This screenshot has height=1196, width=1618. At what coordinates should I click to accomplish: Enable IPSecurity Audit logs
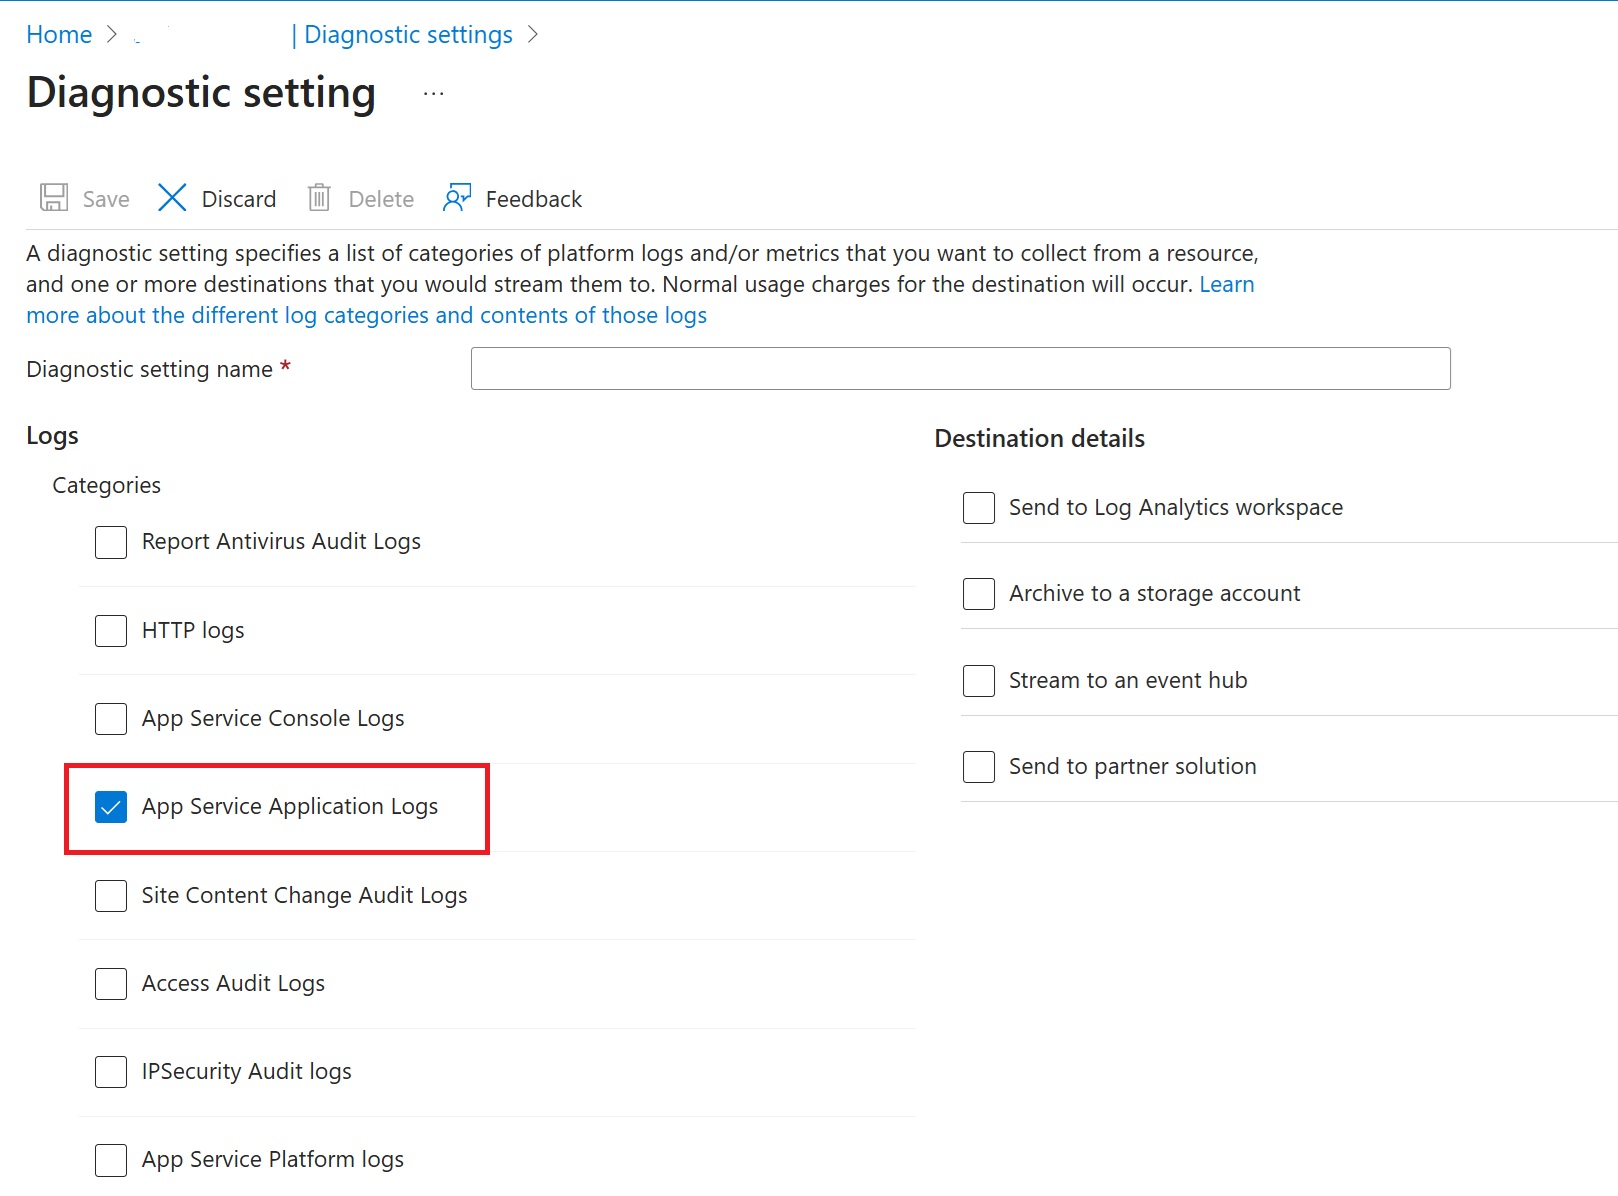coord(110,1072)
